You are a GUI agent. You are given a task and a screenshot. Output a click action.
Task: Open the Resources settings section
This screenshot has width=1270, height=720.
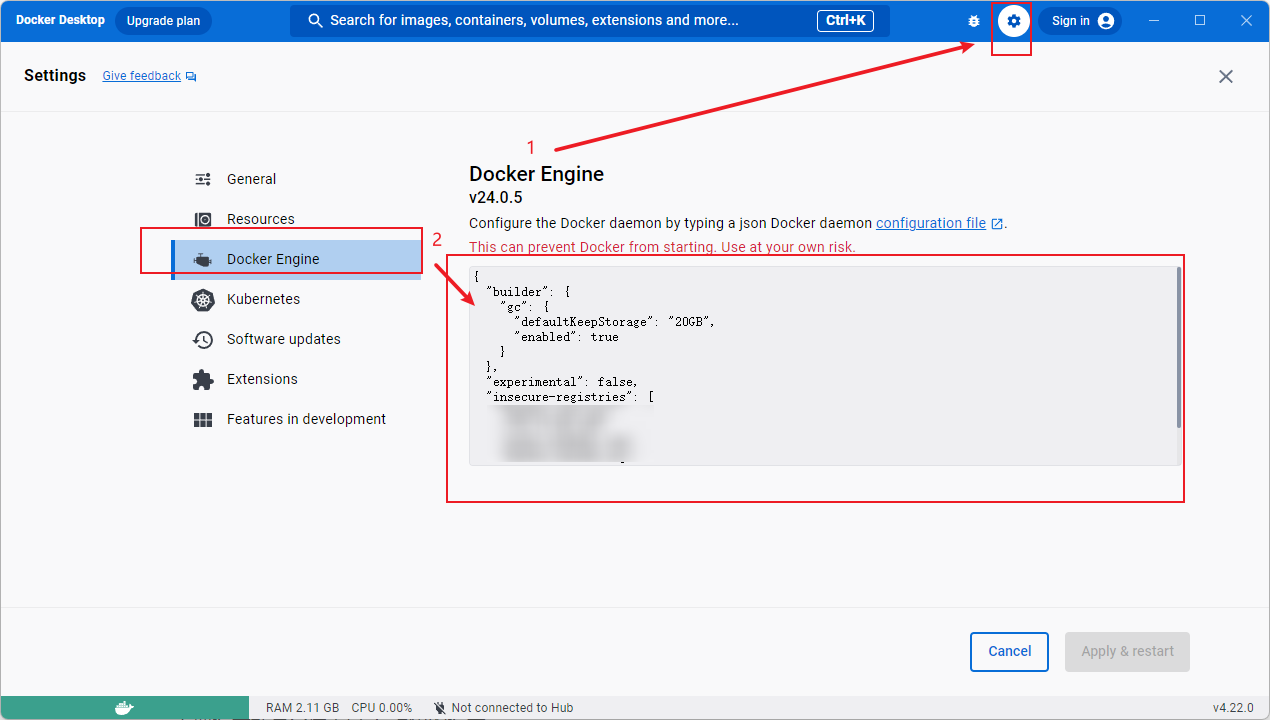pyautogui.click(x=297, y=219)
